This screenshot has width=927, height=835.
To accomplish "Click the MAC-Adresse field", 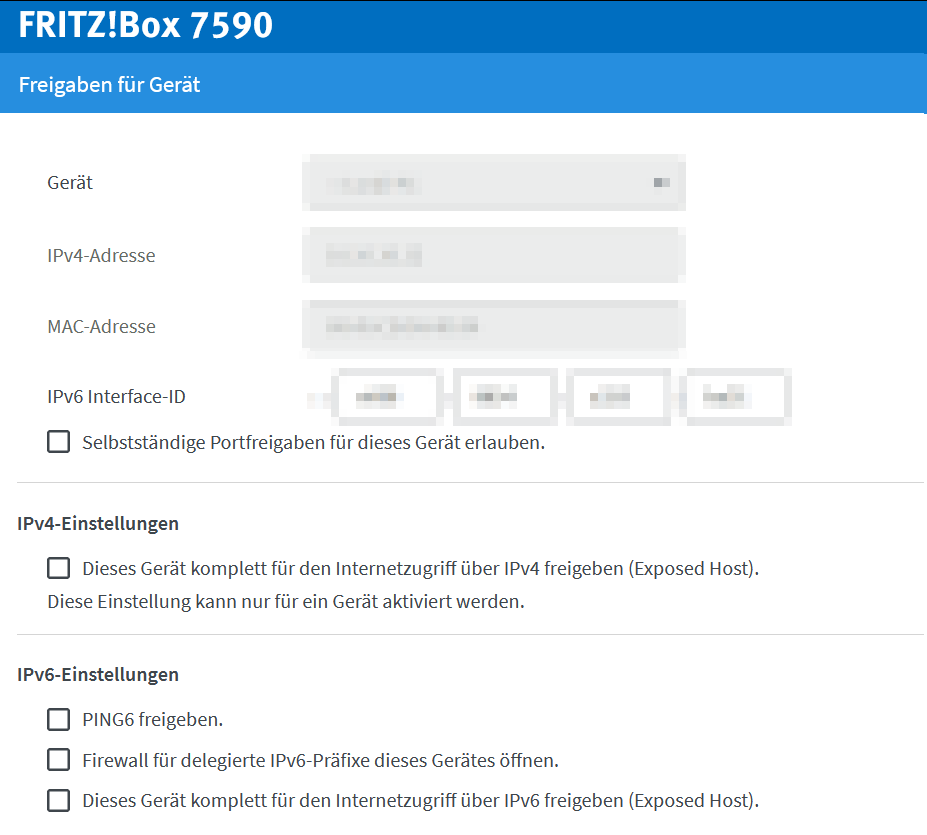I will point(494,326).
